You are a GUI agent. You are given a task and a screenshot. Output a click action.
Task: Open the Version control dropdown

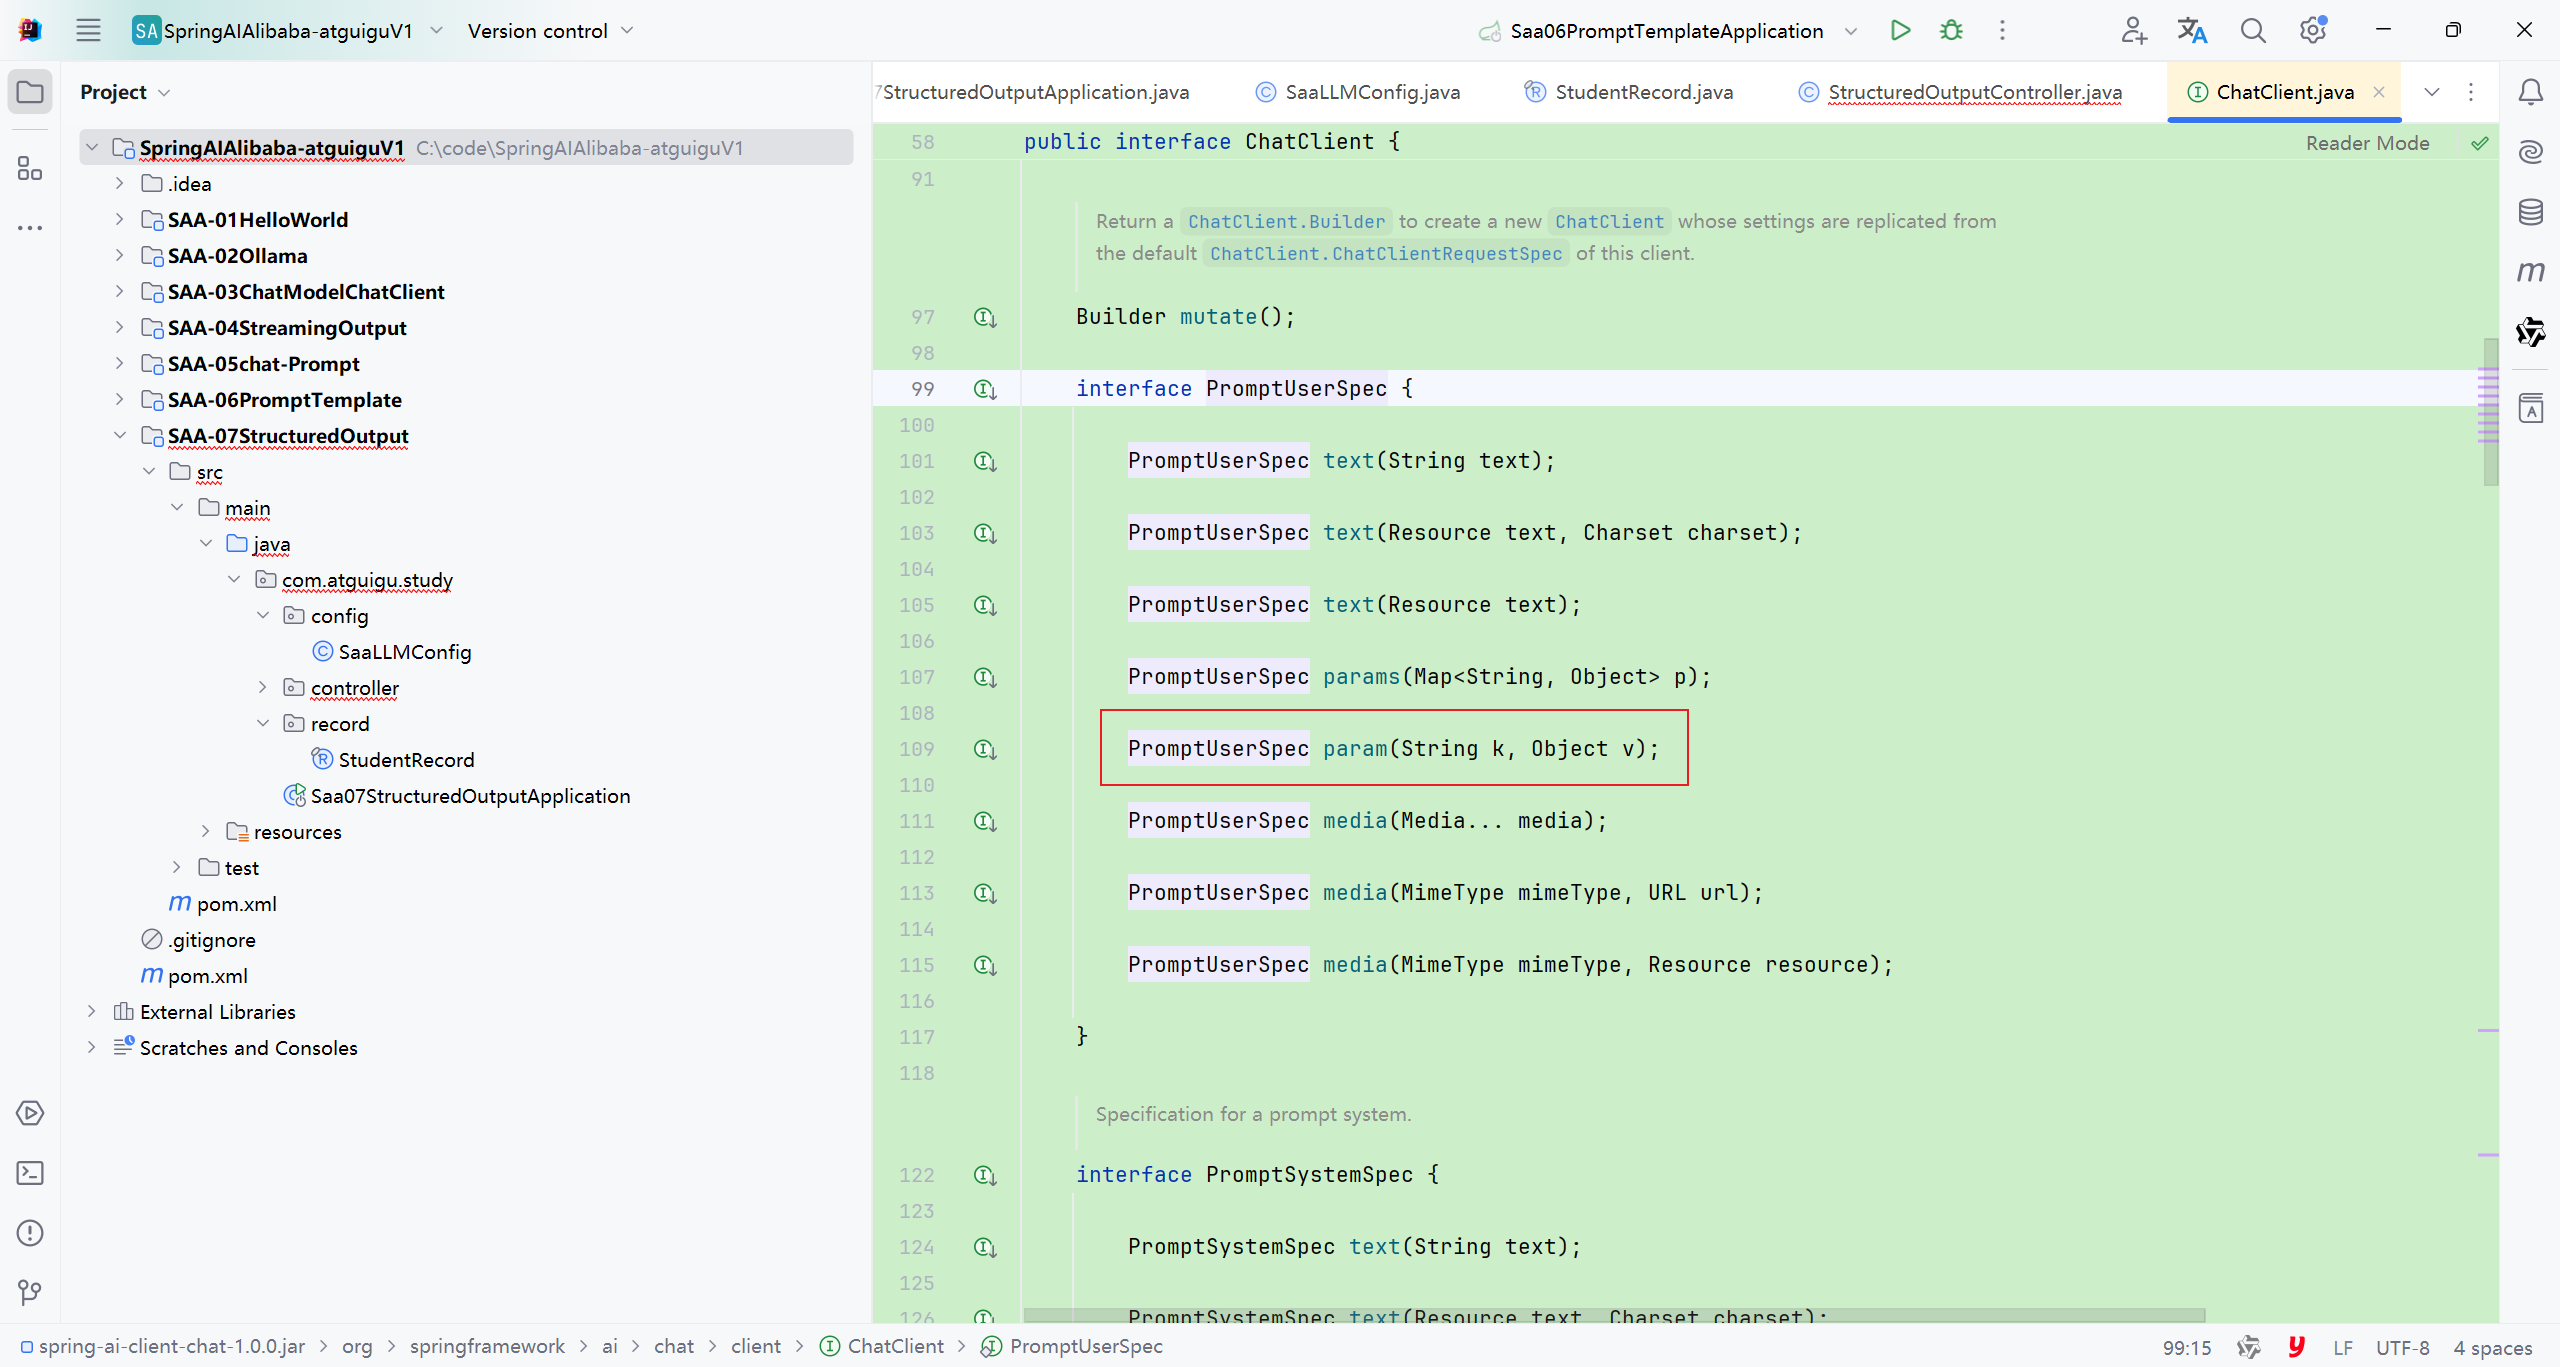(550, 30)
